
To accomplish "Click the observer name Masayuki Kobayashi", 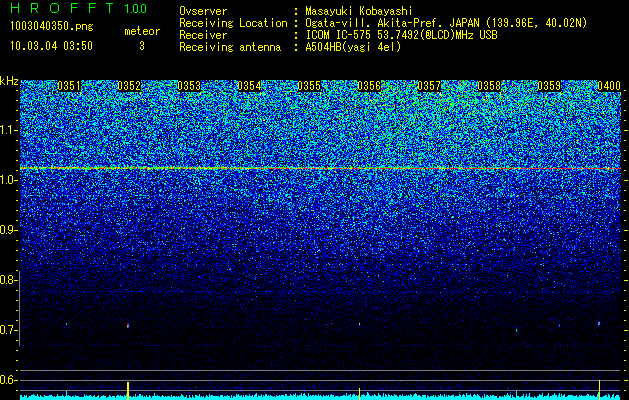I will tap(359, 11).
